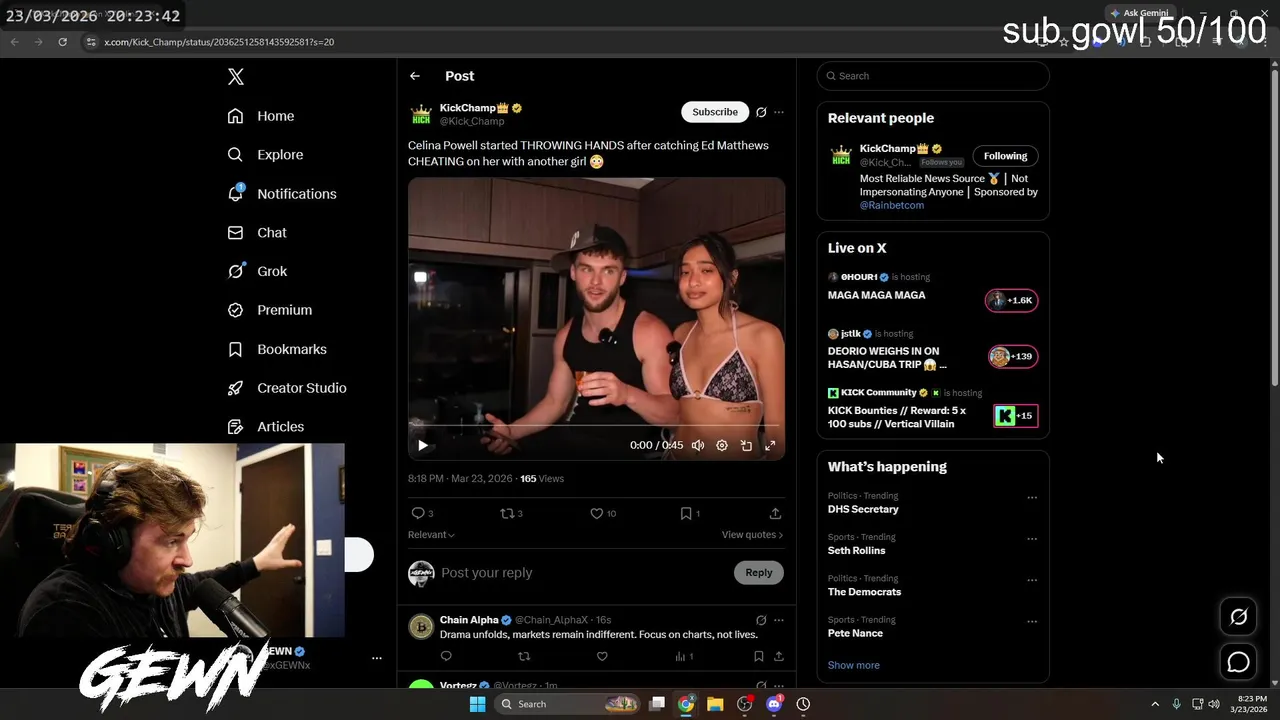Like KickChamp's post
This screenshot has height=720, width=1280.
(597, 513)
